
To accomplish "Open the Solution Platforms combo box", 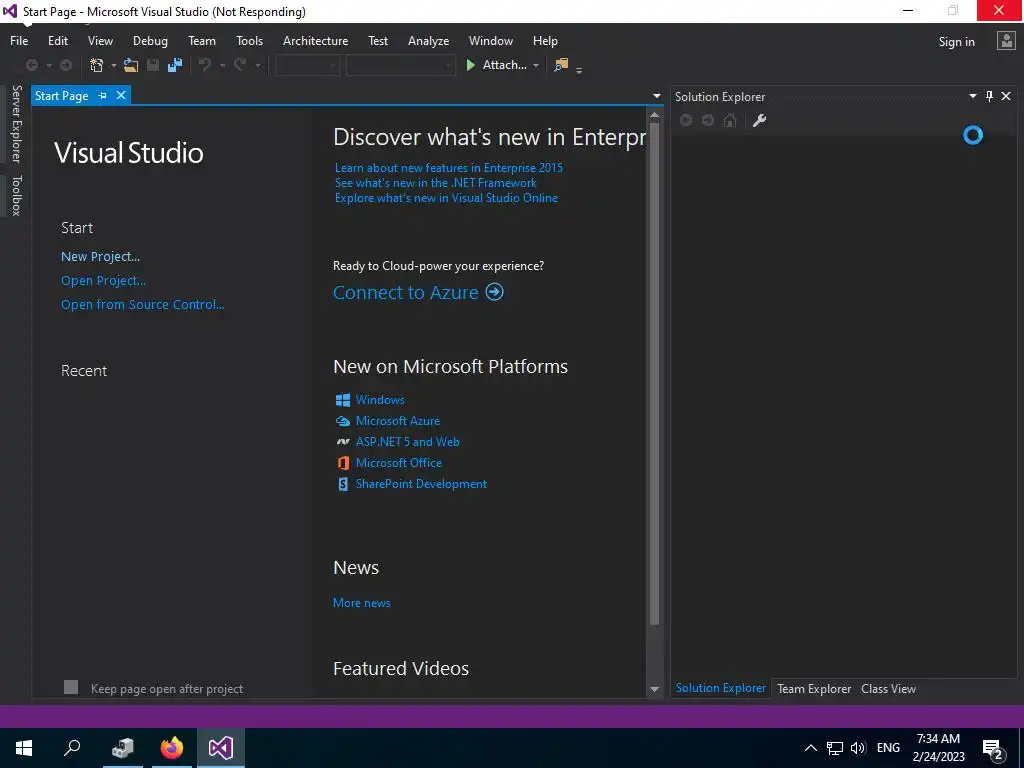I will pyautogui.click(x=400, y=65).
